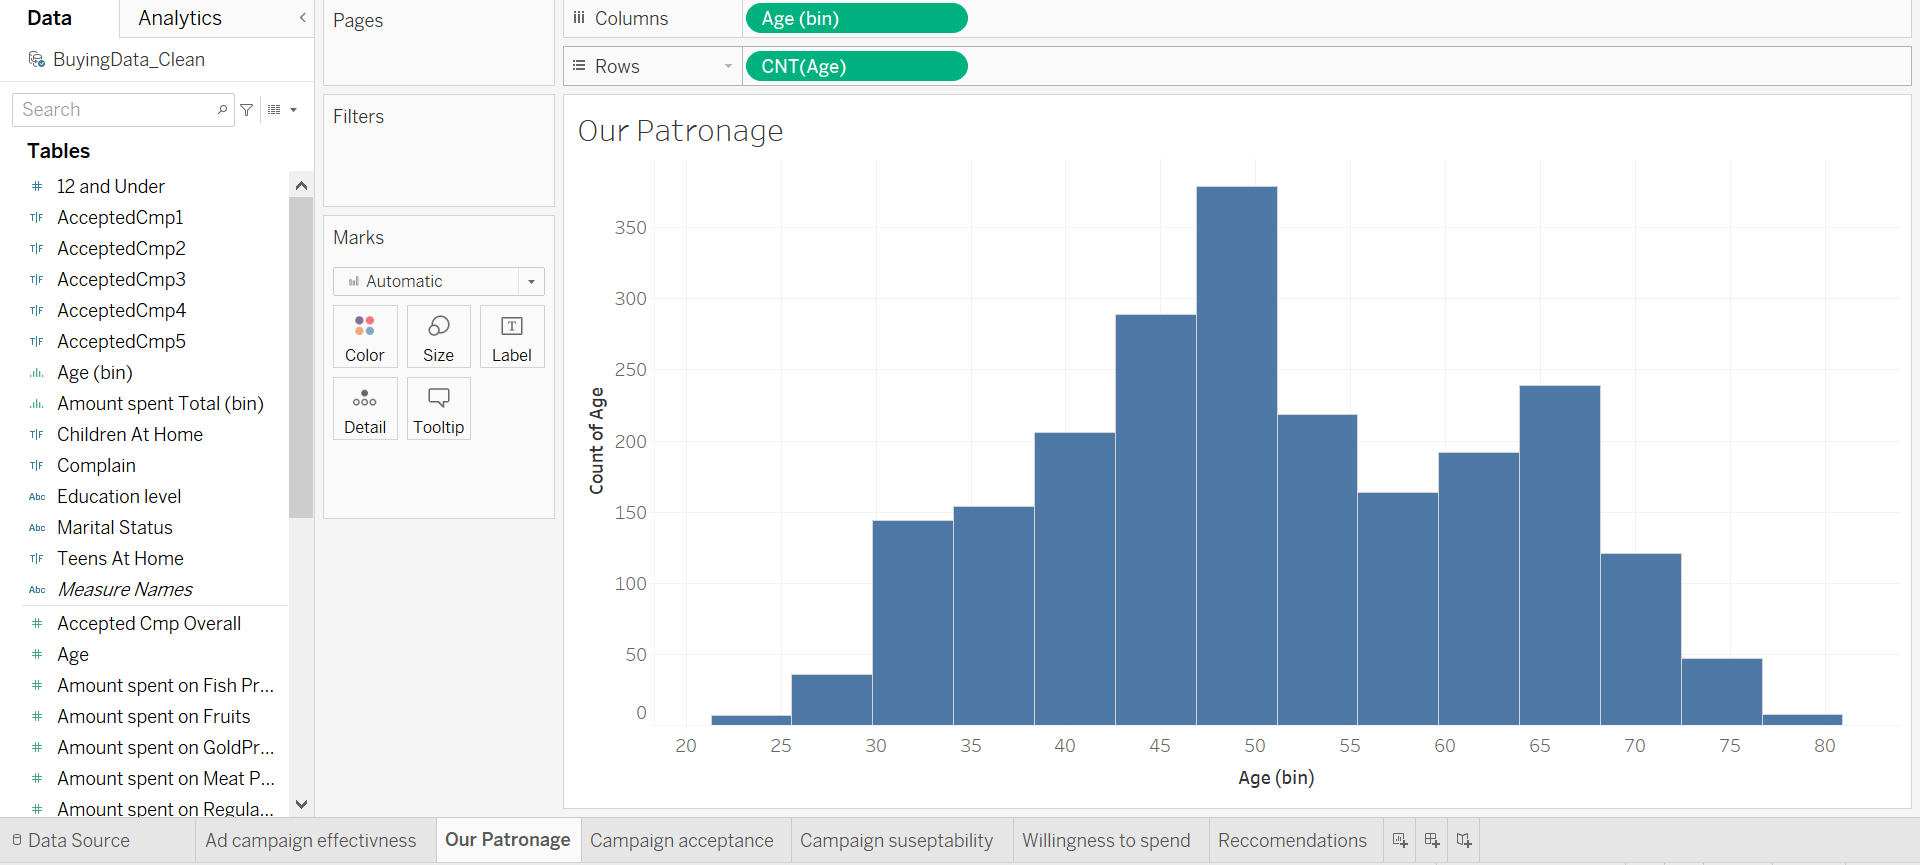Select the Children At Home field
The height and width of the screenshot is (865, 1920).
(130, 435)
